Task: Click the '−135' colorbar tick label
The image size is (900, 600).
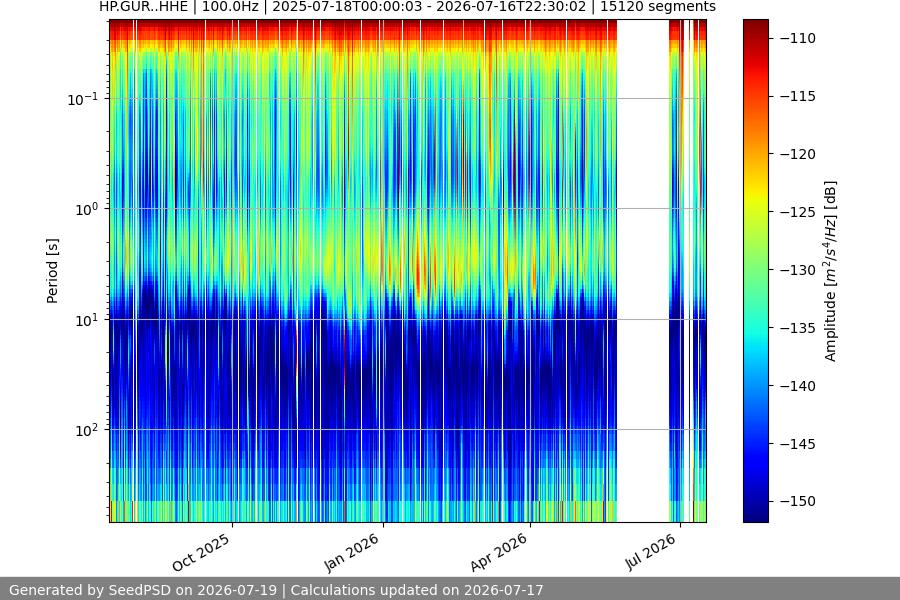Action: pos(798,328)
